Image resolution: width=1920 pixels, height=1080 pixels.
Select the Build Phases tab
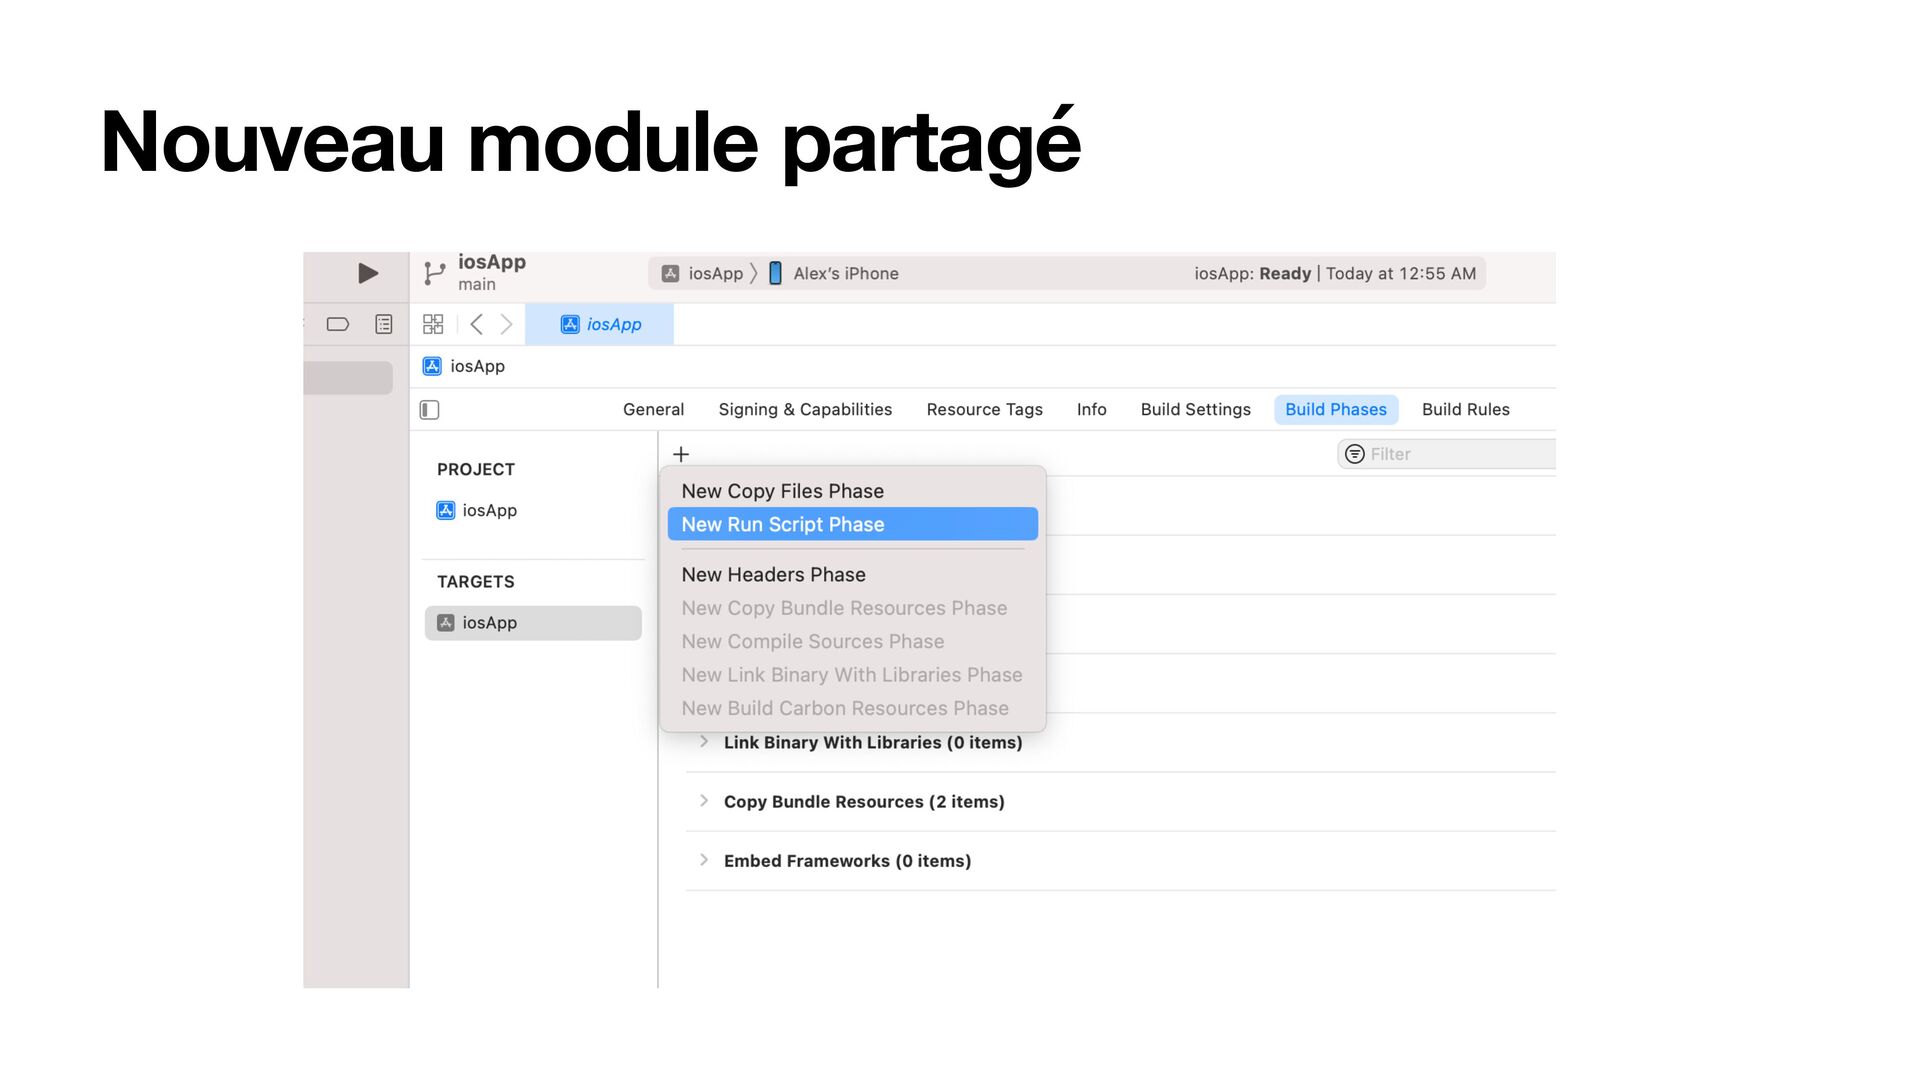pos(1336,409)
